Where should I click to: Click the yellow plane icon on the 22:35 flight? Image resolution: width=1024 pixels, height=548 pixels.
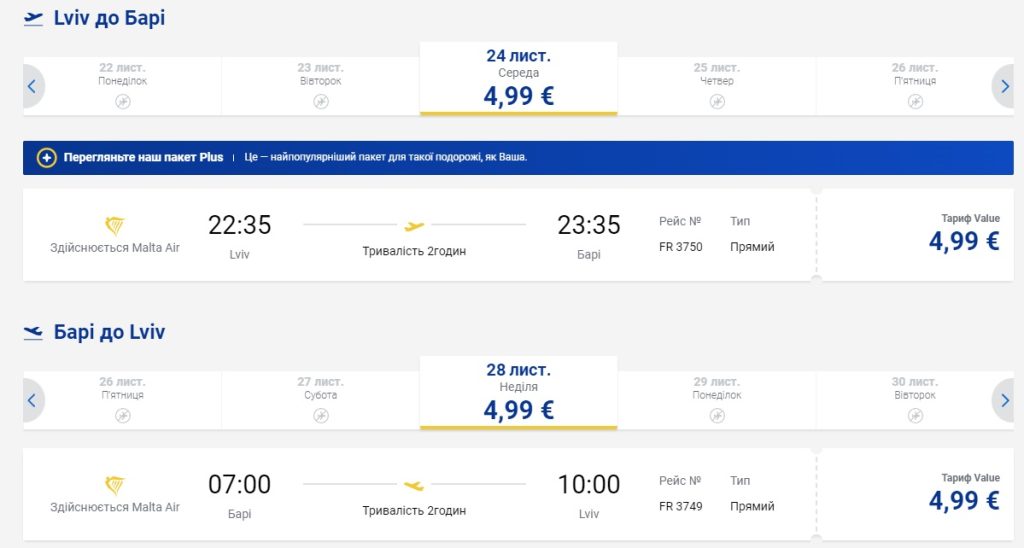(x=414, y=226)
